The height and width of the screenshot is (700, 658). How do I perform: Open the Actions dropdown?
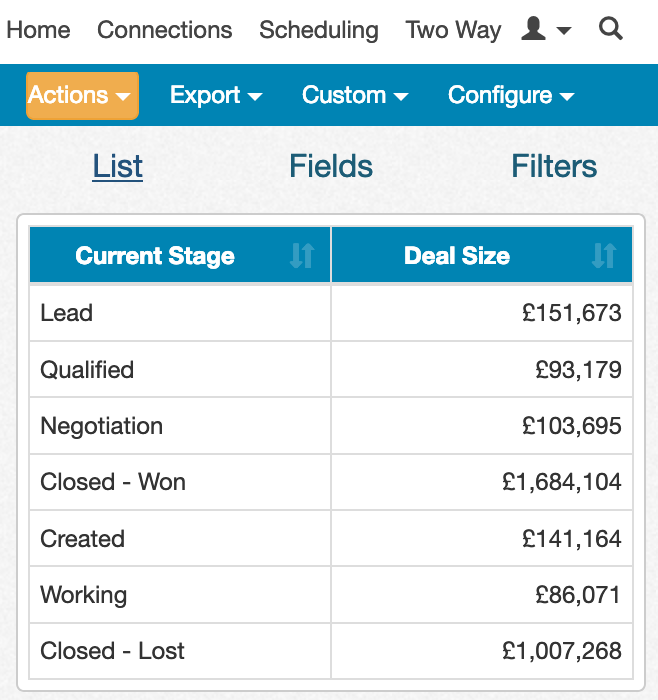tap(82, 96)
